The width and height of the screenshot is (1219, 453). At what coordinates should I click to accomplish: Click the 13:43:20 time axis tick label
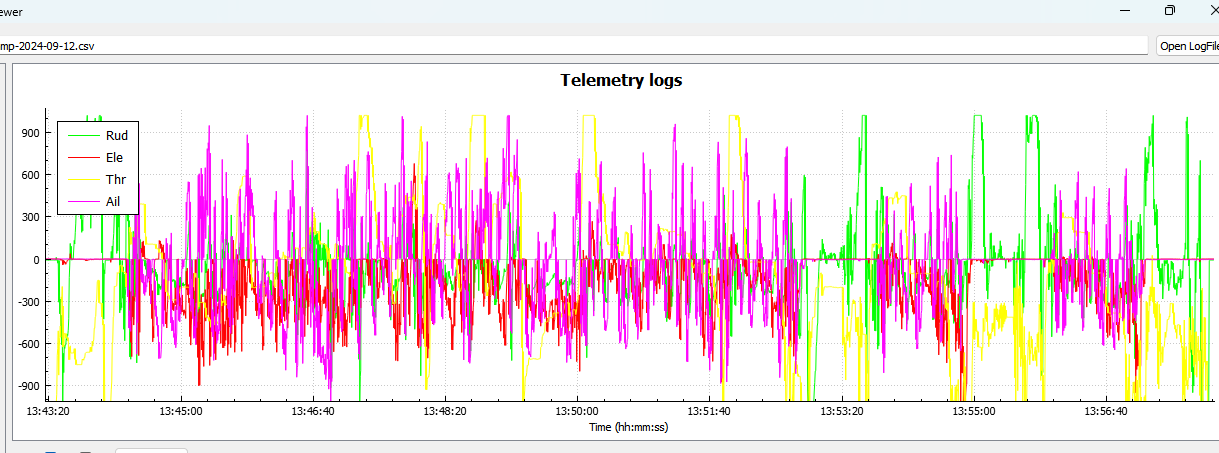tap(49, 411)
